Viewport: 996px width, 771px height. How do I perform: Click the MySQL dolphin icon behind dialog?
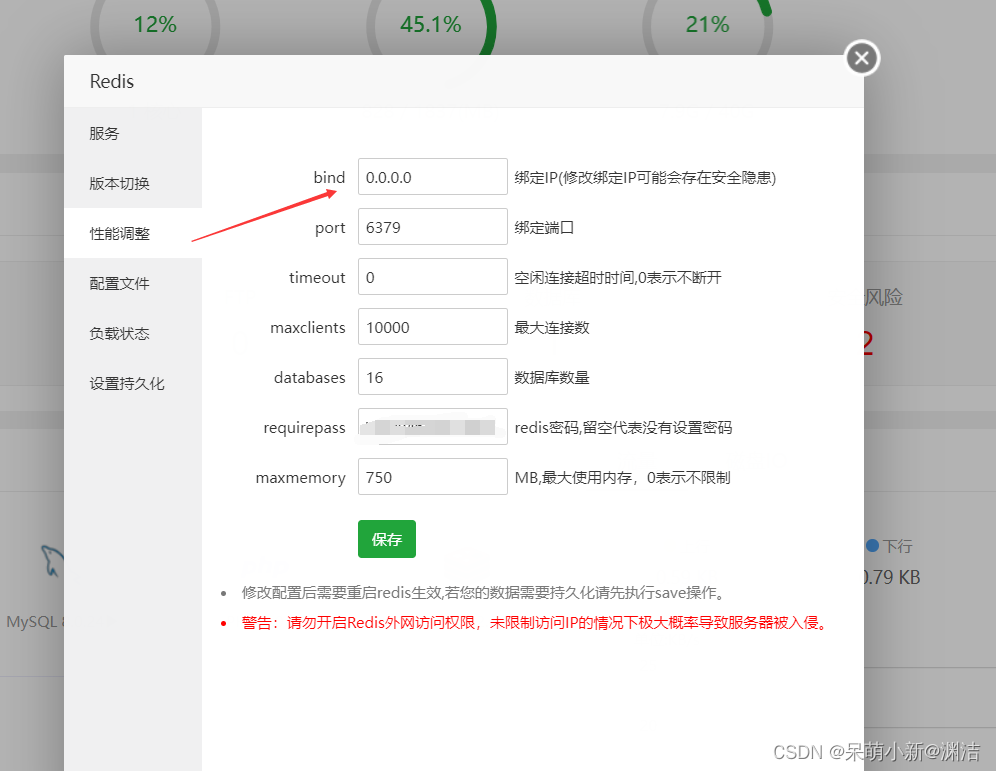tap(52, 560)
